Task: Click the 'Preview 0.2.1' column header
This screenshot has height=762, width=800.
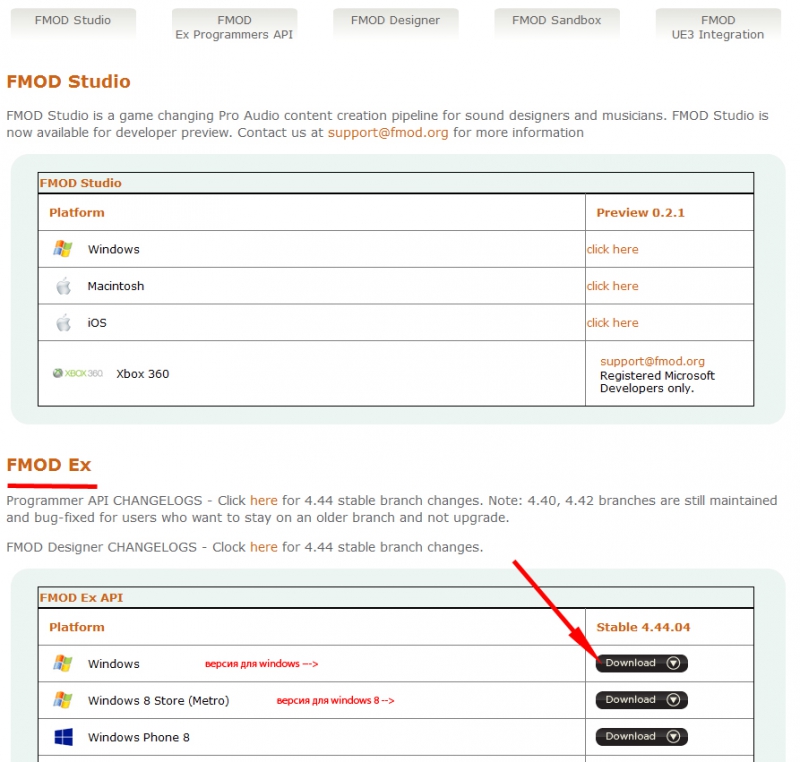Action: [640, 213]
